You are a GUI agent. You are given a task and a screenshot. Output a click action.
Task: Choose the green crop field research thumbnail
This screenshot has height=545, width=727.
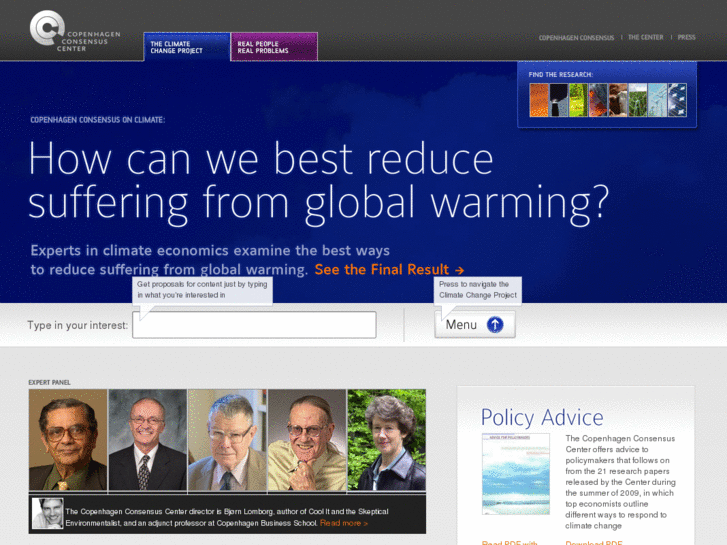coord(638,100)
